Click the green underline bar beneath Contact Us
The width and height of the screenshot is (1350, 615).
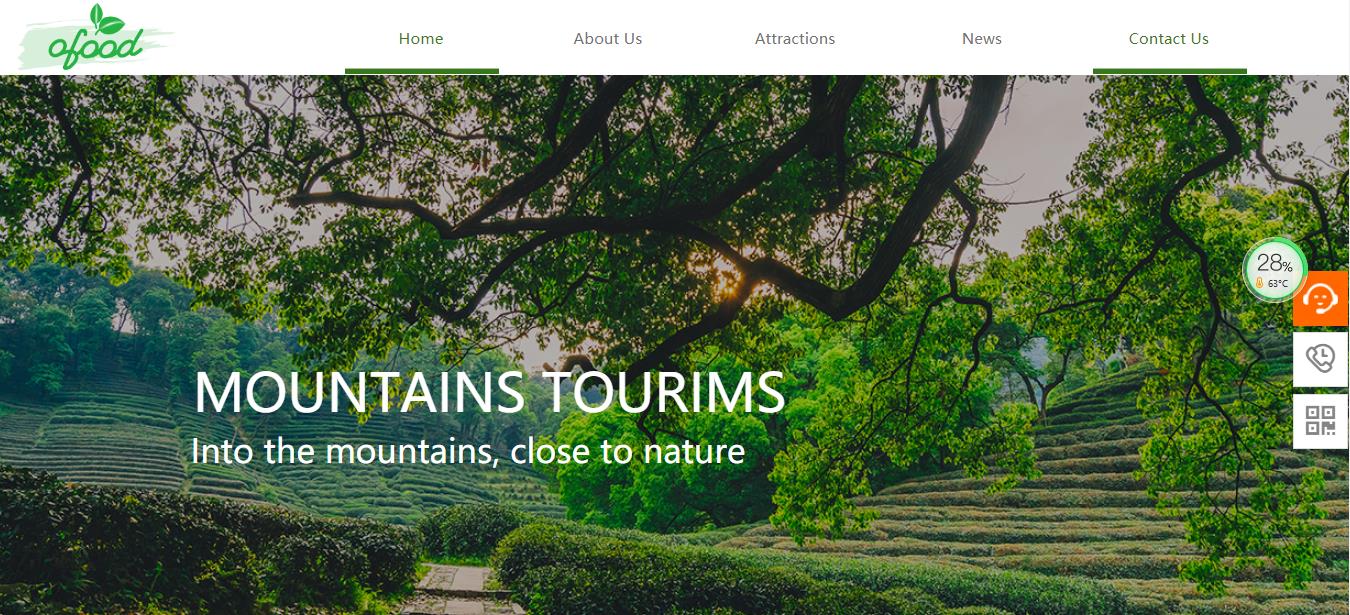click(x=1170, y=71)
